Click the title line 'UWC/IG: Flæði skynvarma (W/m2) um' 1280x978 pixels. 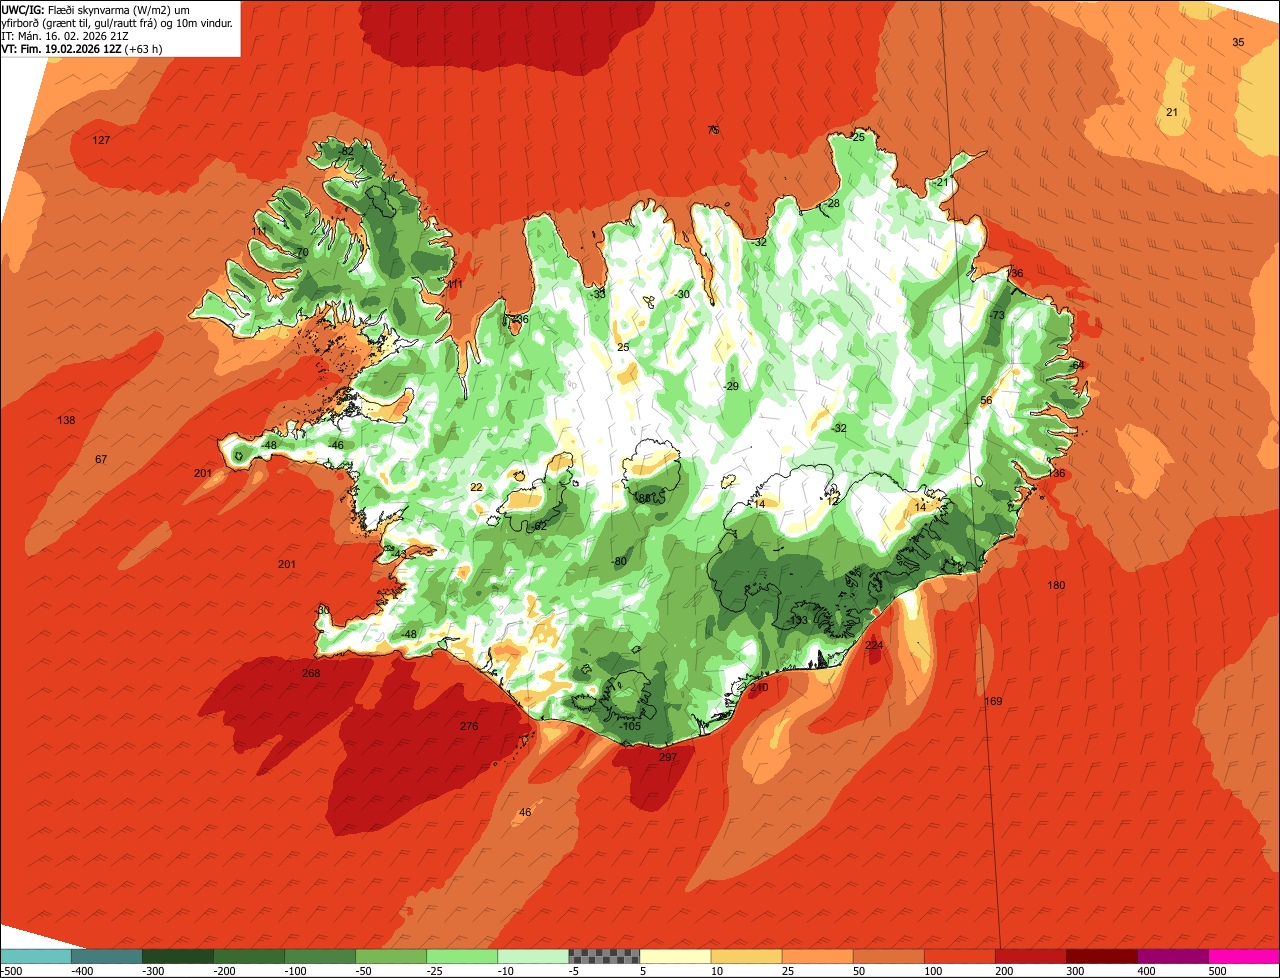point(96,9)
